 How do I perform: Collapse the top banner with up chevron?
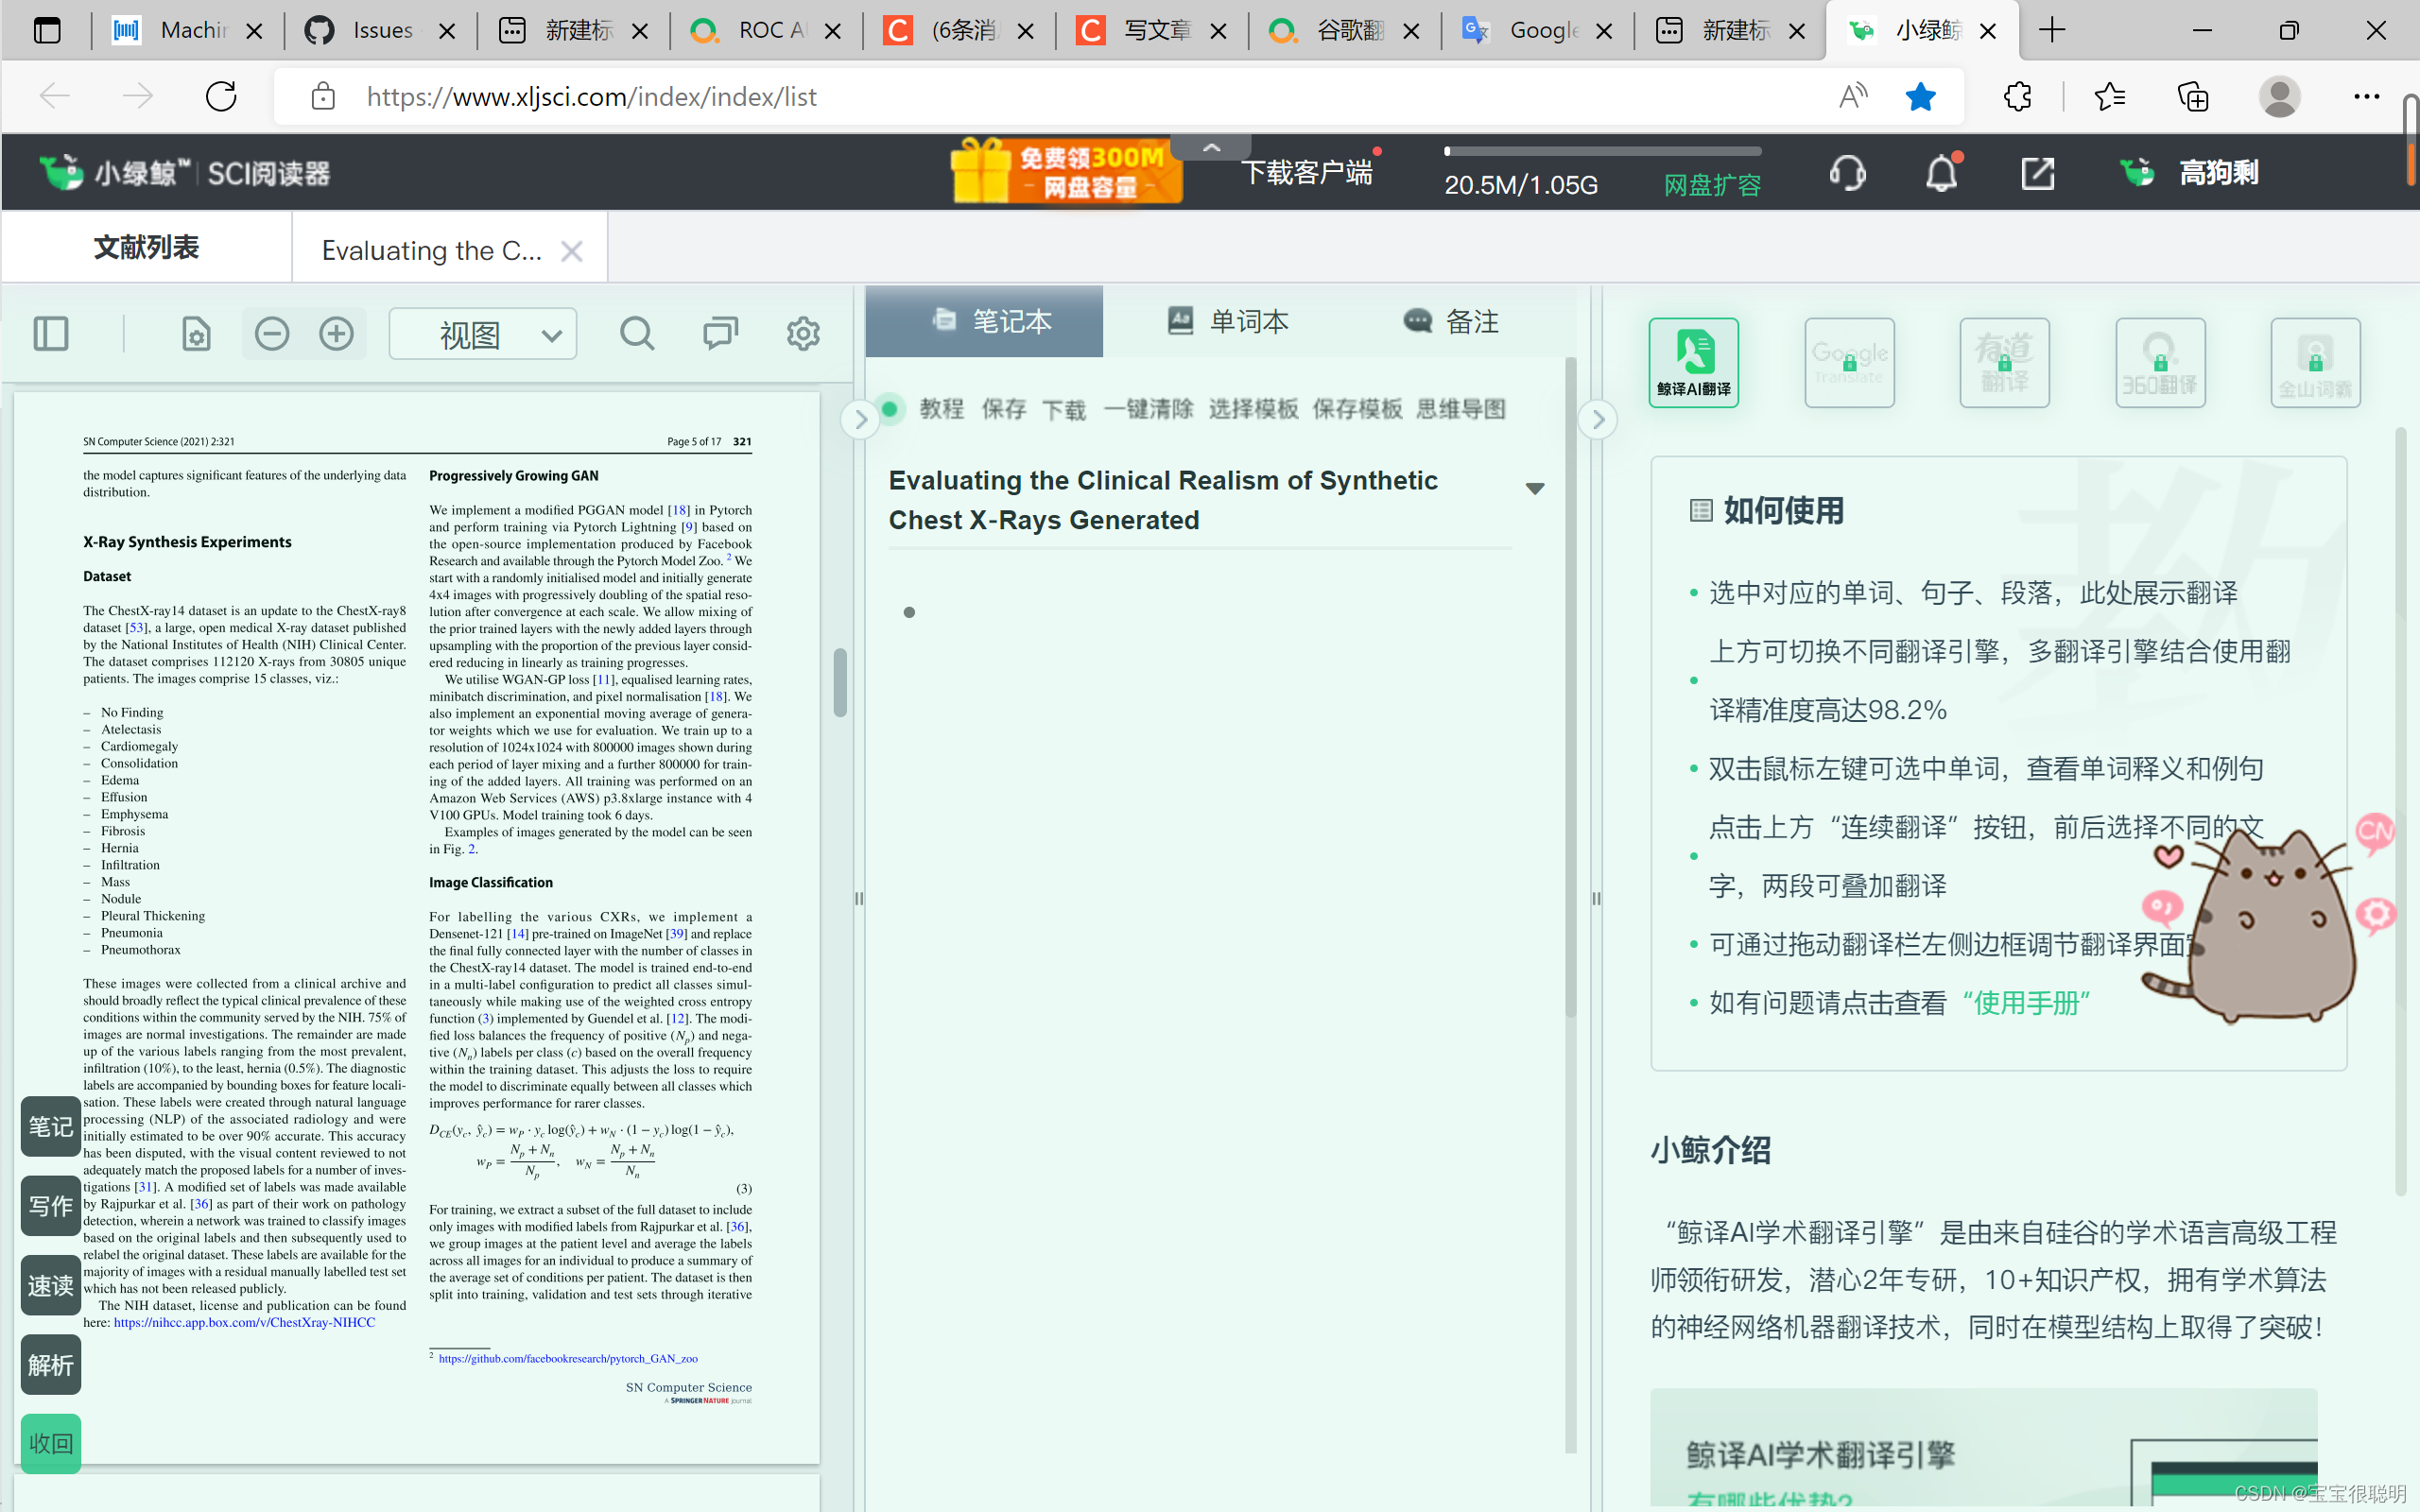click(1211, 148)
